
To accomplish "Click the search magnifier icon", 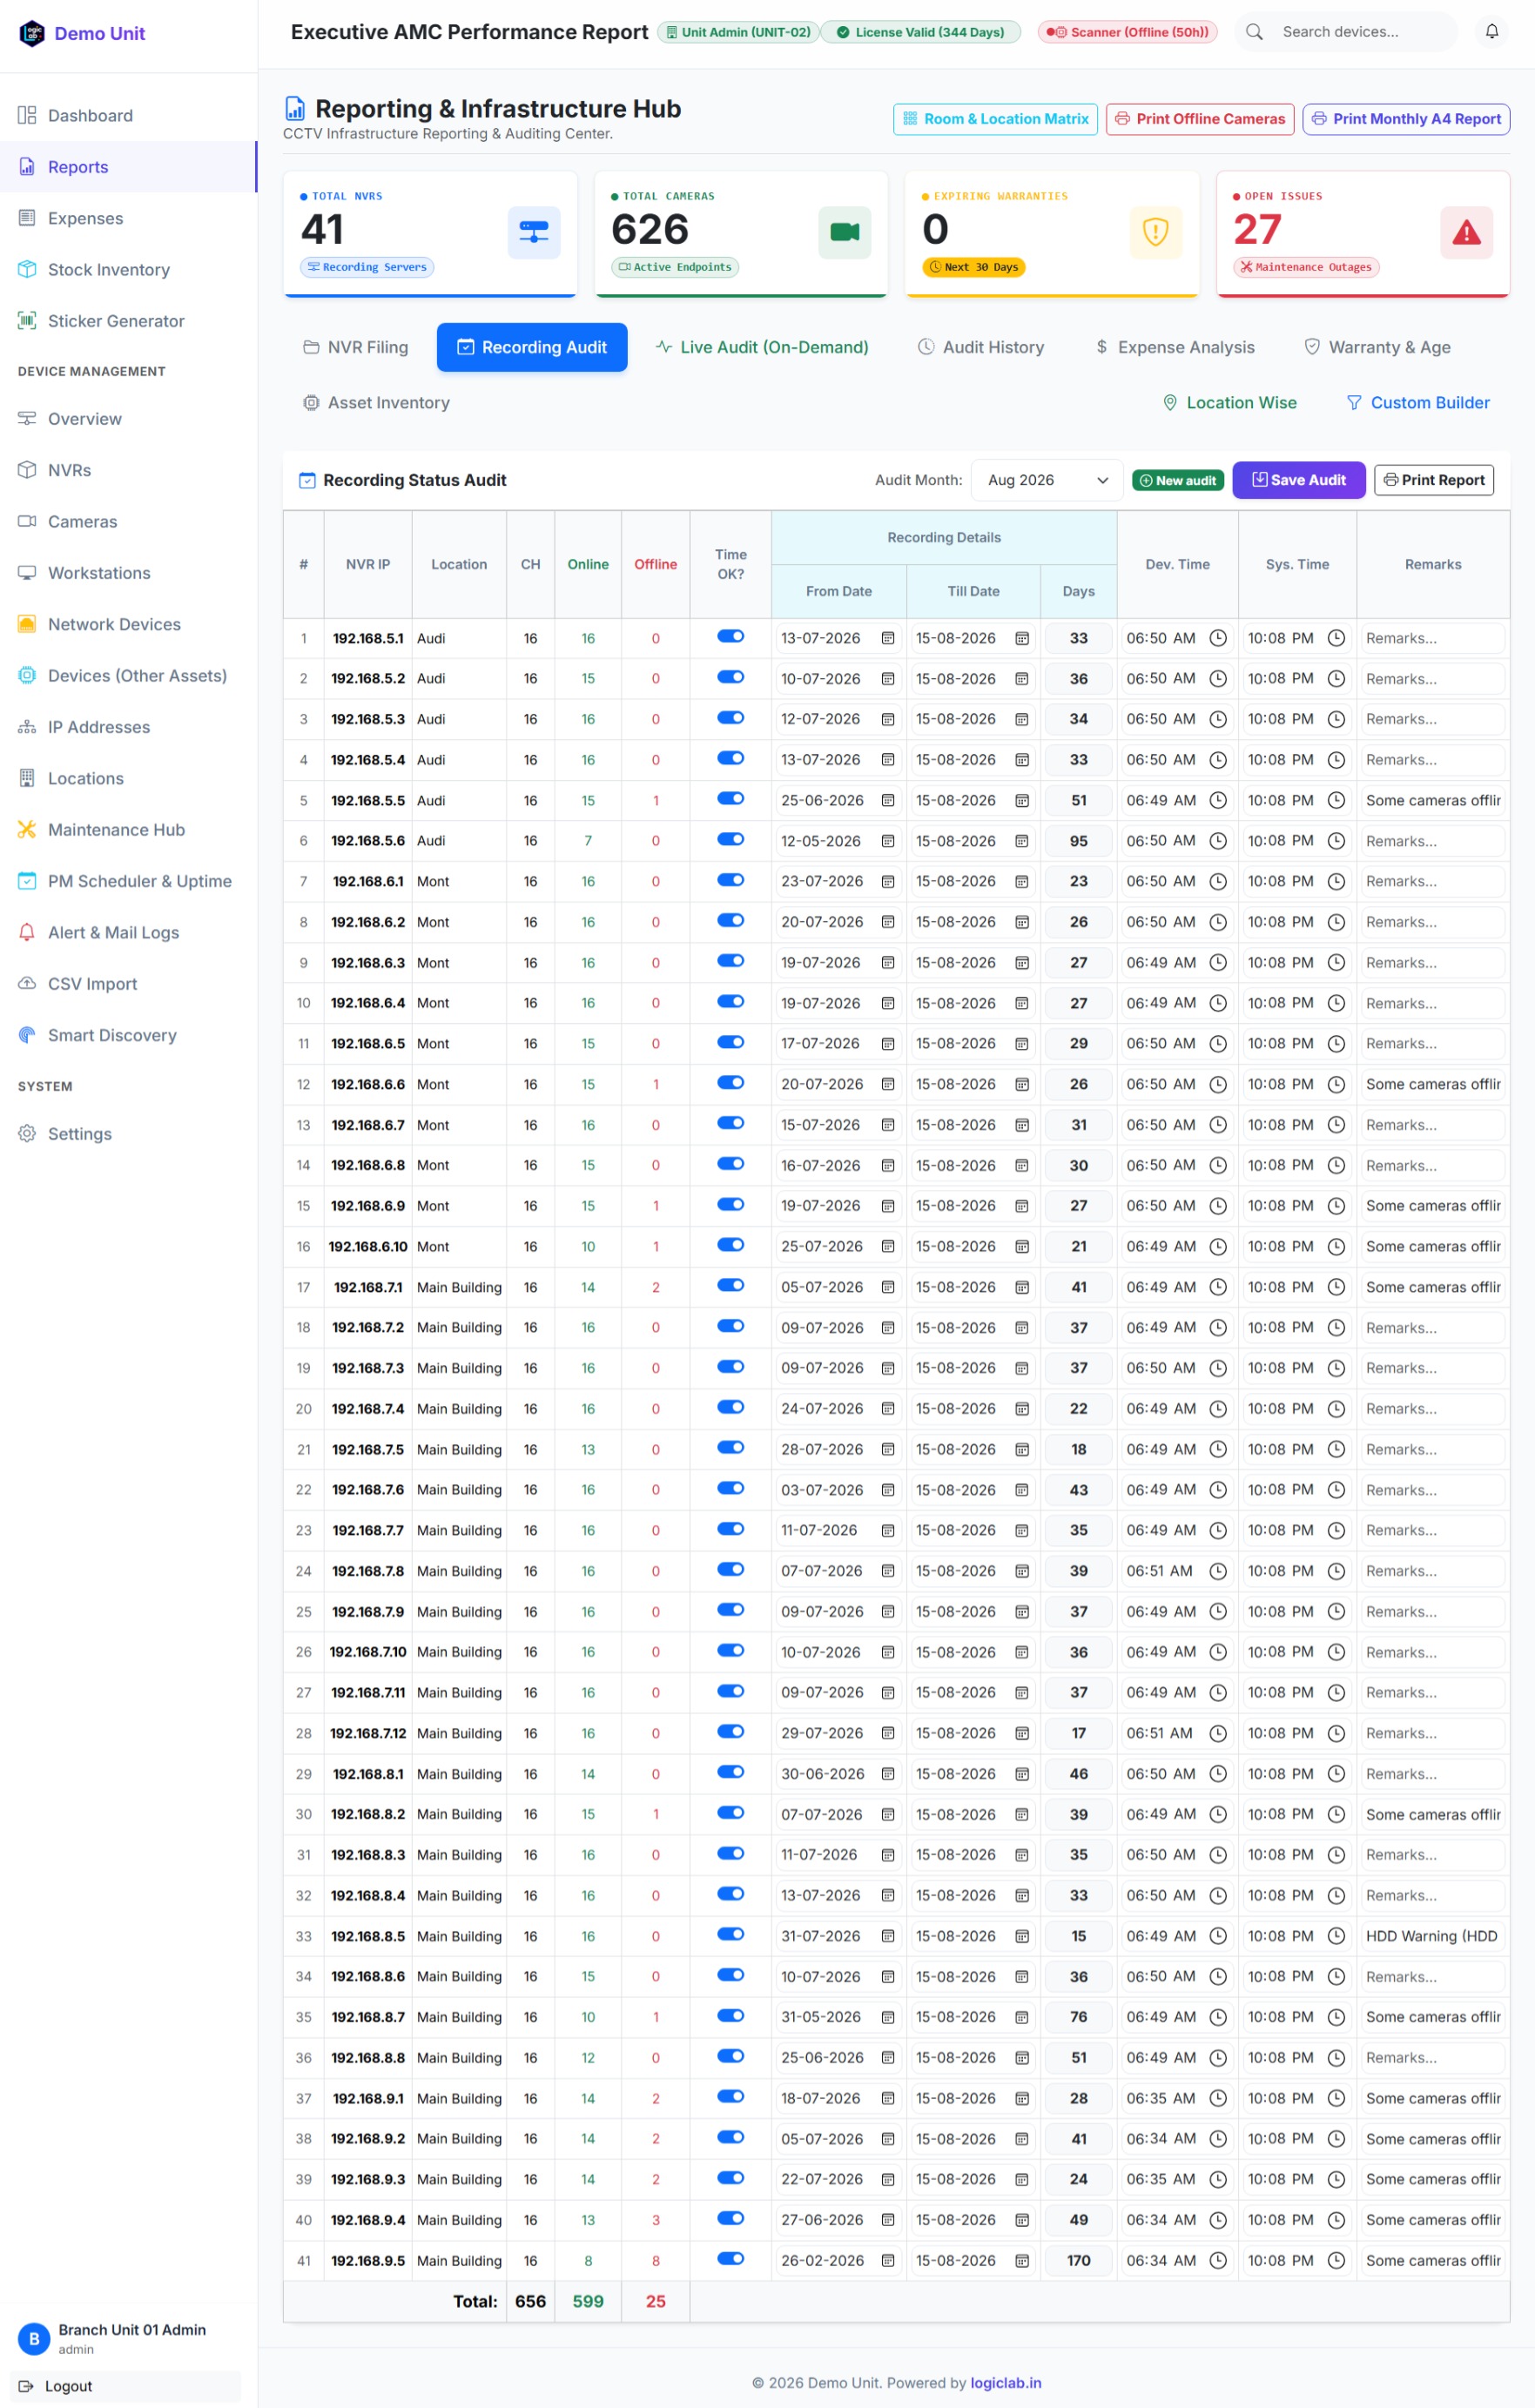I will 1254,32.
